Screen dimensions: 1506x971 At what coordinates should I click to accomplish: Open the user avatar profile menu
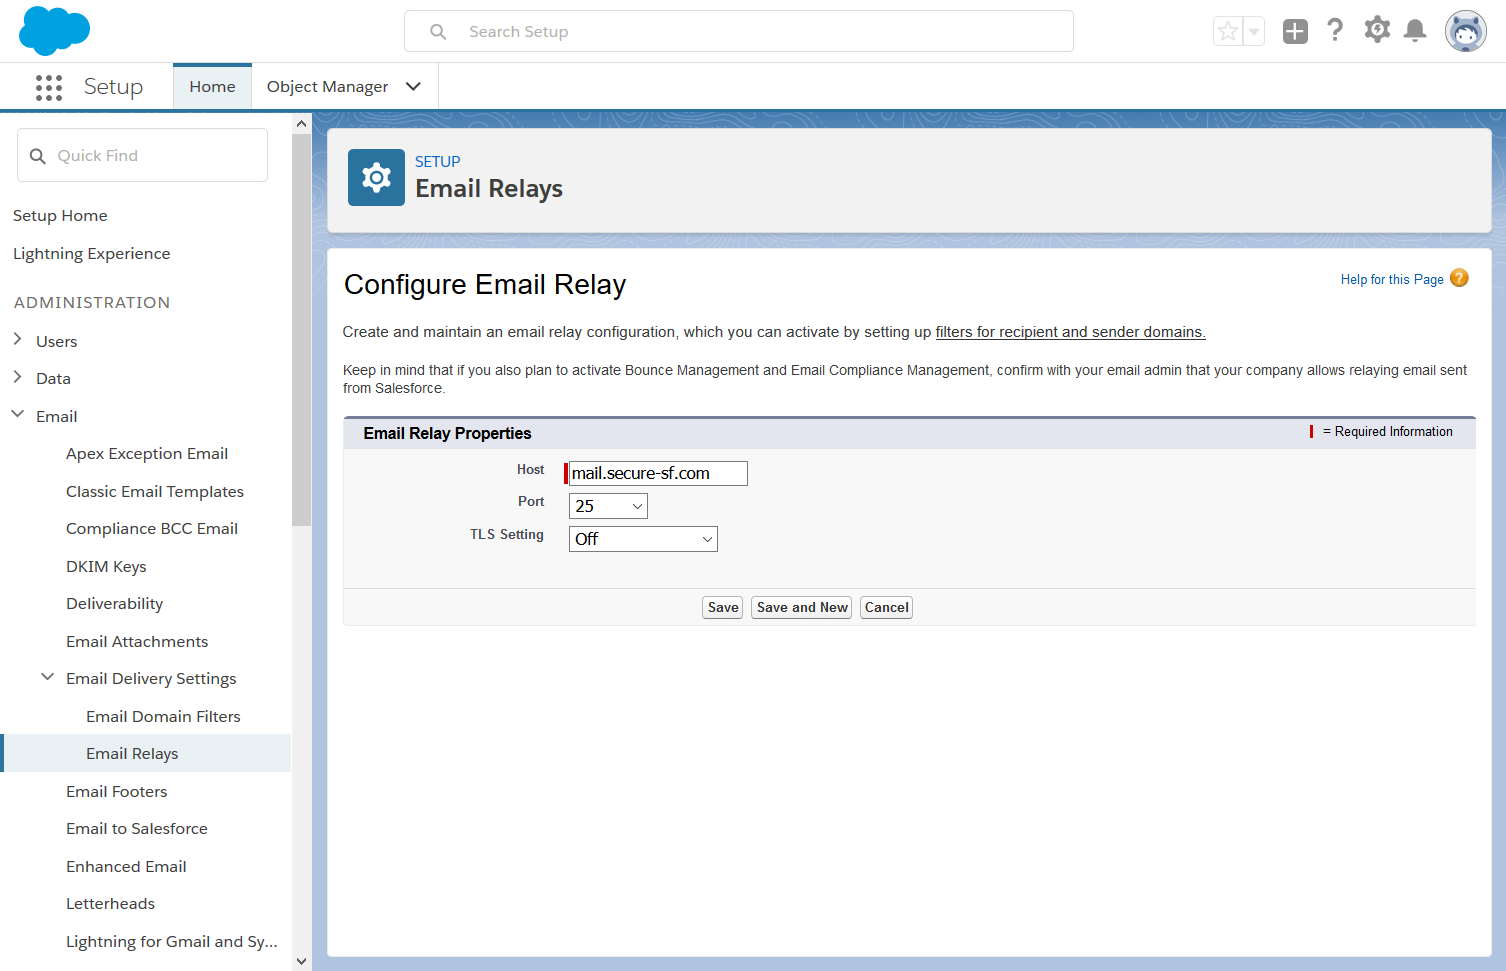tap(1466, 31)
